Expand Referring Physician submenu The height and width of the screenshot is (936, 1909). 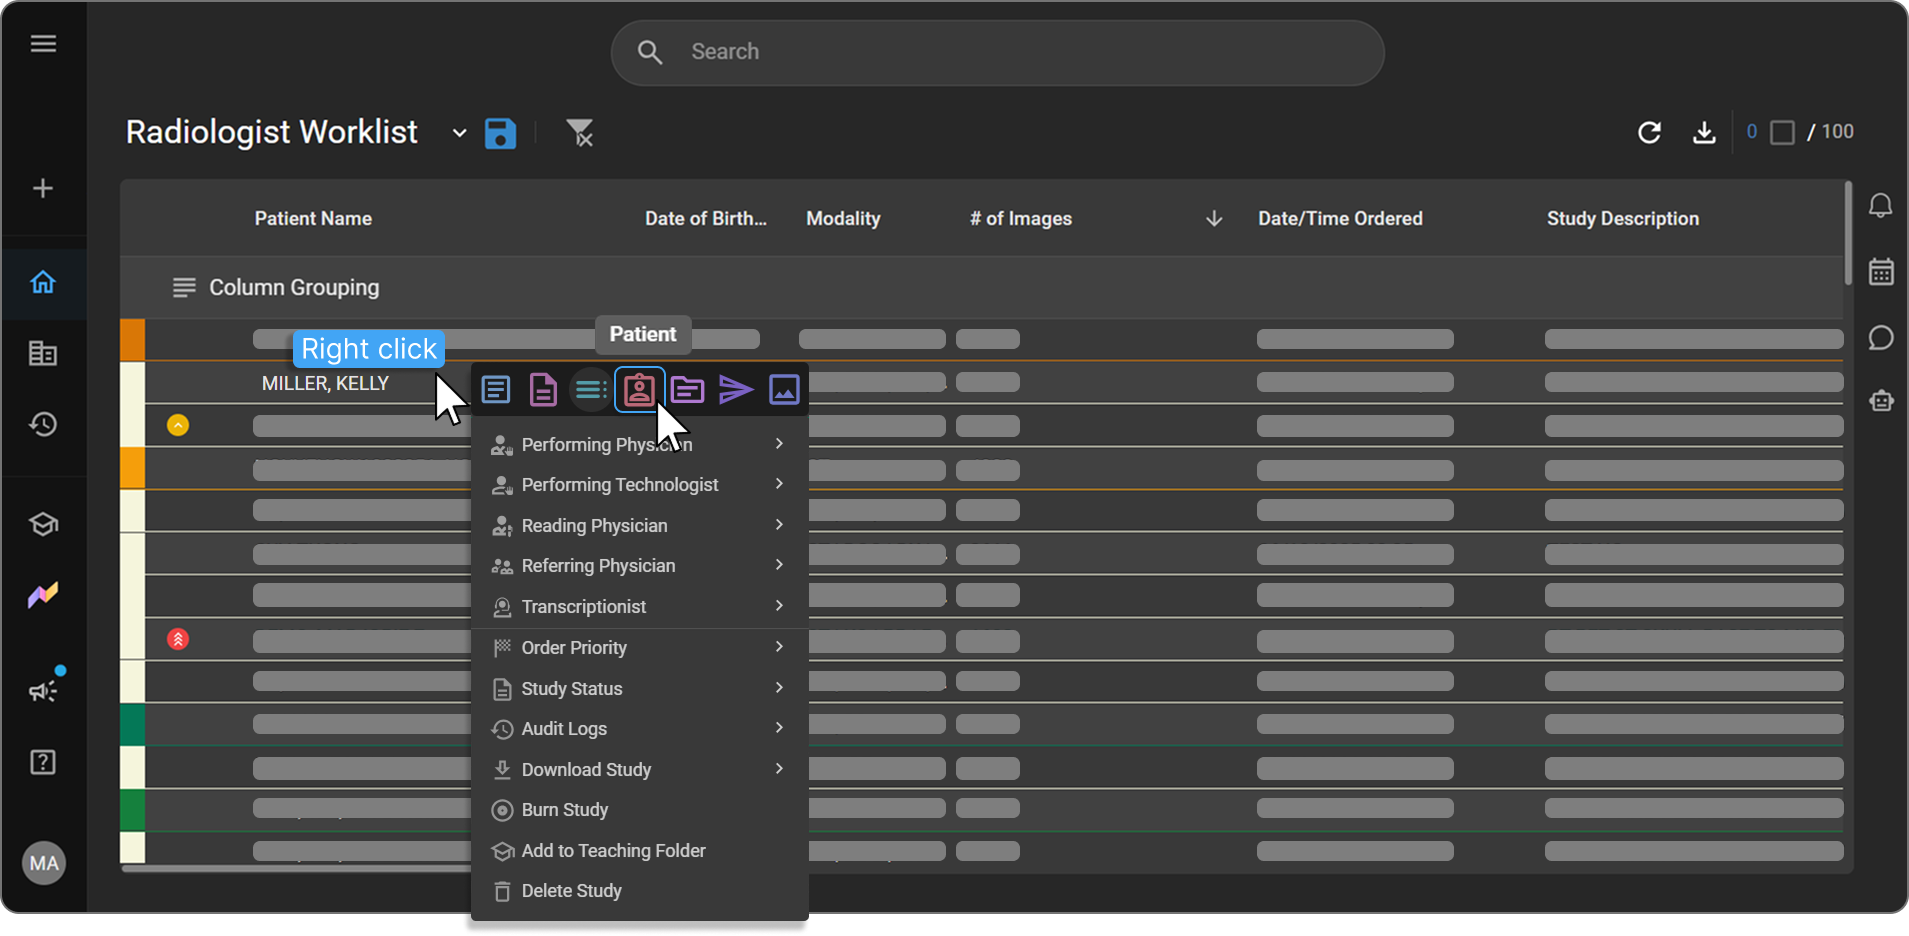[x=639, y=566]
